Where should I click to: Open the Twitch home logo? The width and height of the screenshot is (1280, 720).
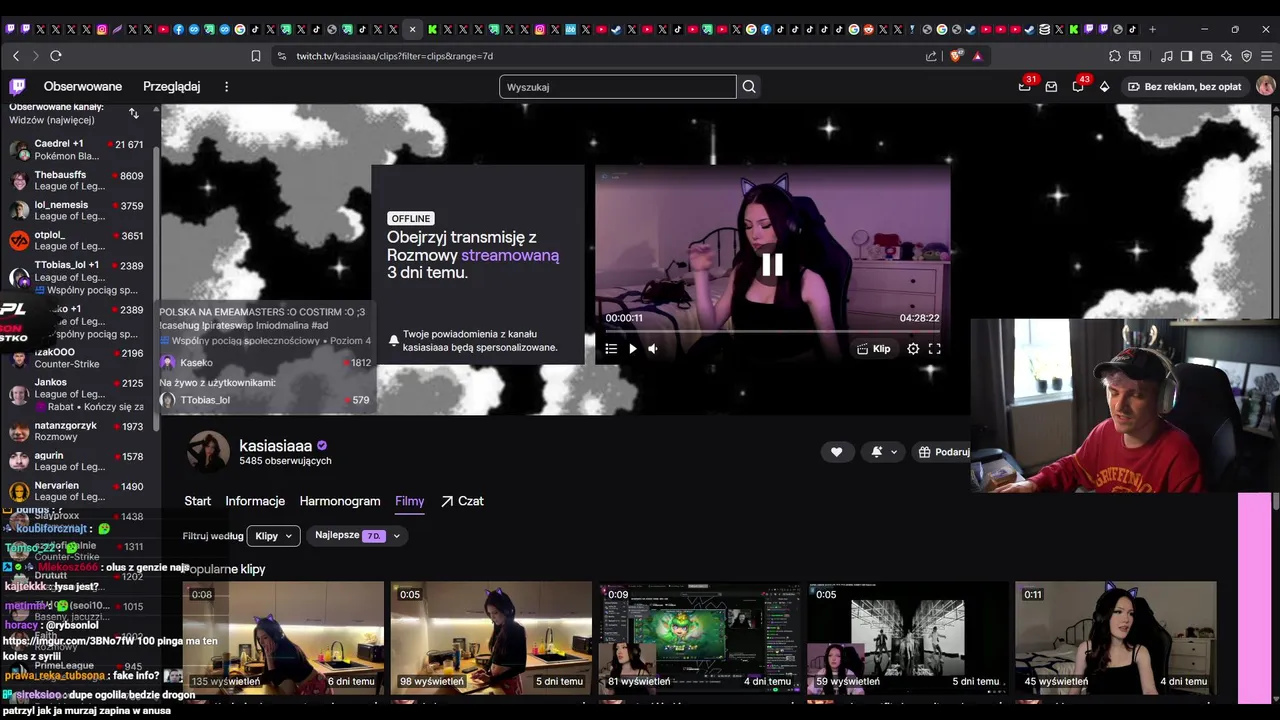(x=18, y=87)
